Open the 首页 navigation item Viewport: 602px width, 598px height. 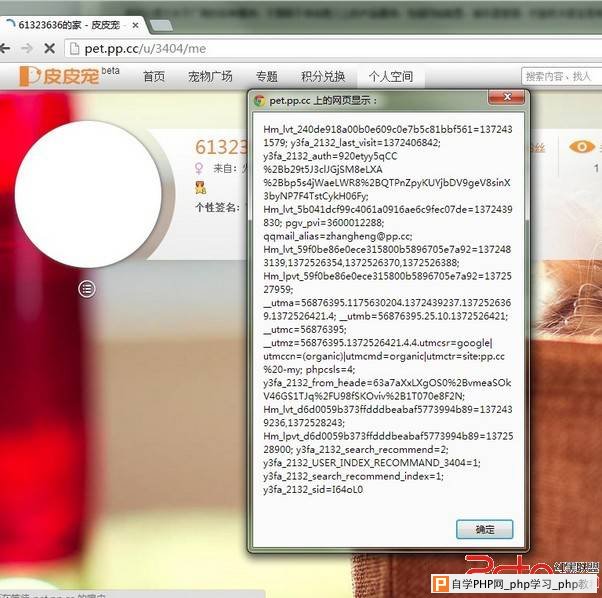(154, 76)
